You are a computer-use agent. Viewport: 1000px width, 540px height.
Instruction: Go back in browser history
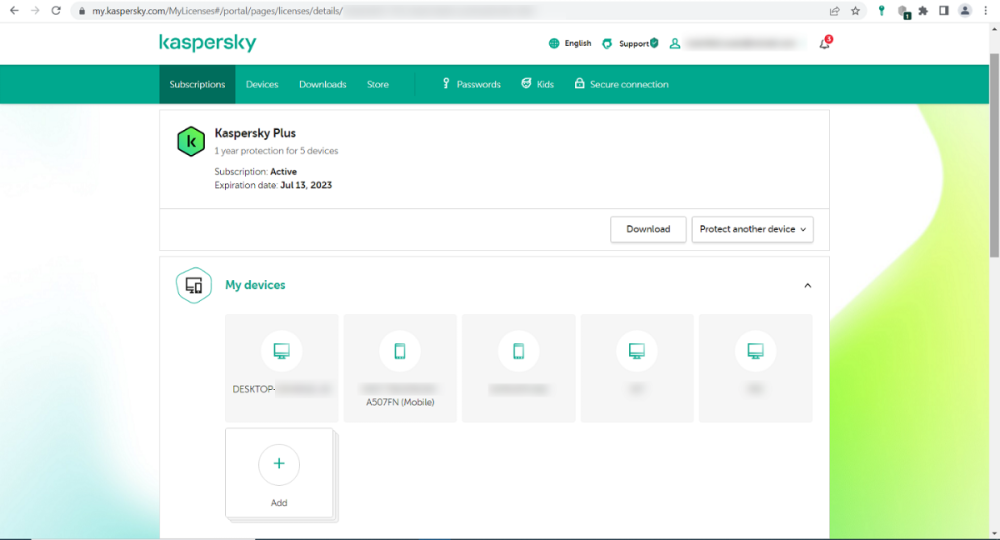click(x=14, y=11)
